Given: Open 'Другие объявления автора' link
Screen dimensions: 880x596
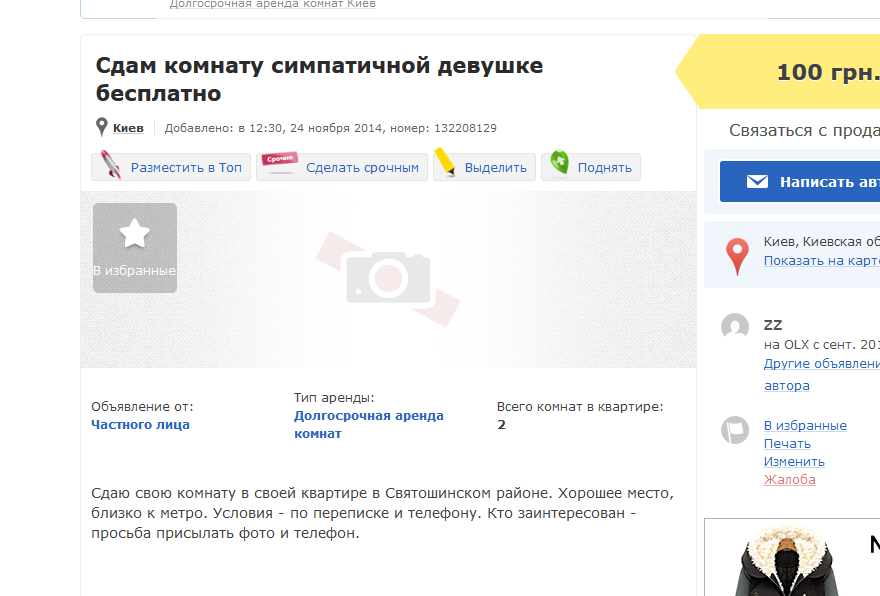Looking at the screenshot, I should (x=822, y=364).
